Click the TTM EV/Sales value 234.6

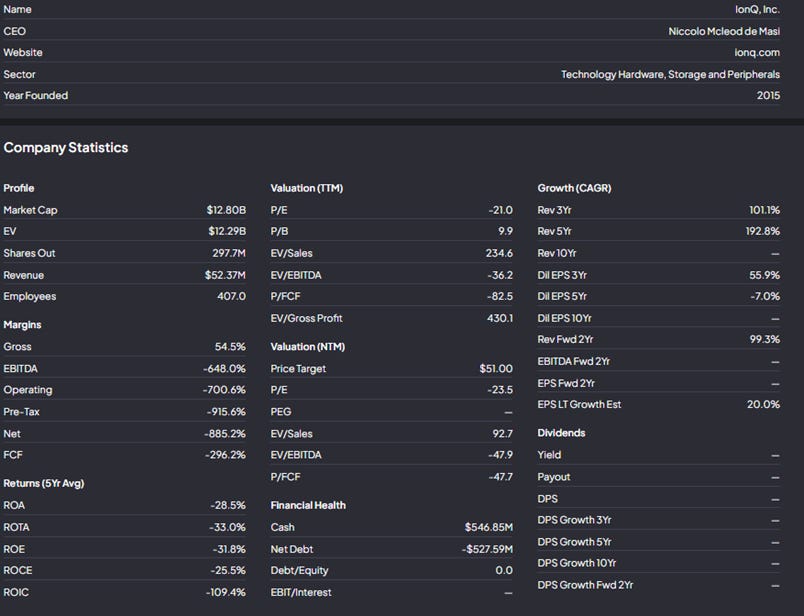[x=499, y=253]
